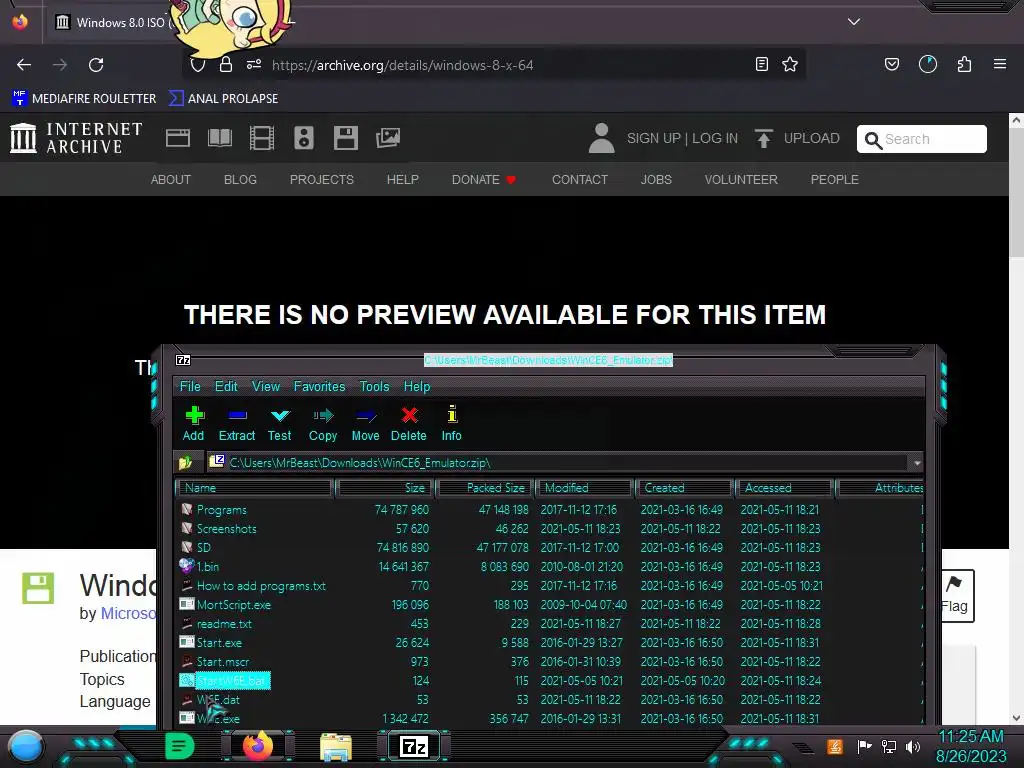Select the readme.txt file
The image size is (1024, 768).
point(224,624)
